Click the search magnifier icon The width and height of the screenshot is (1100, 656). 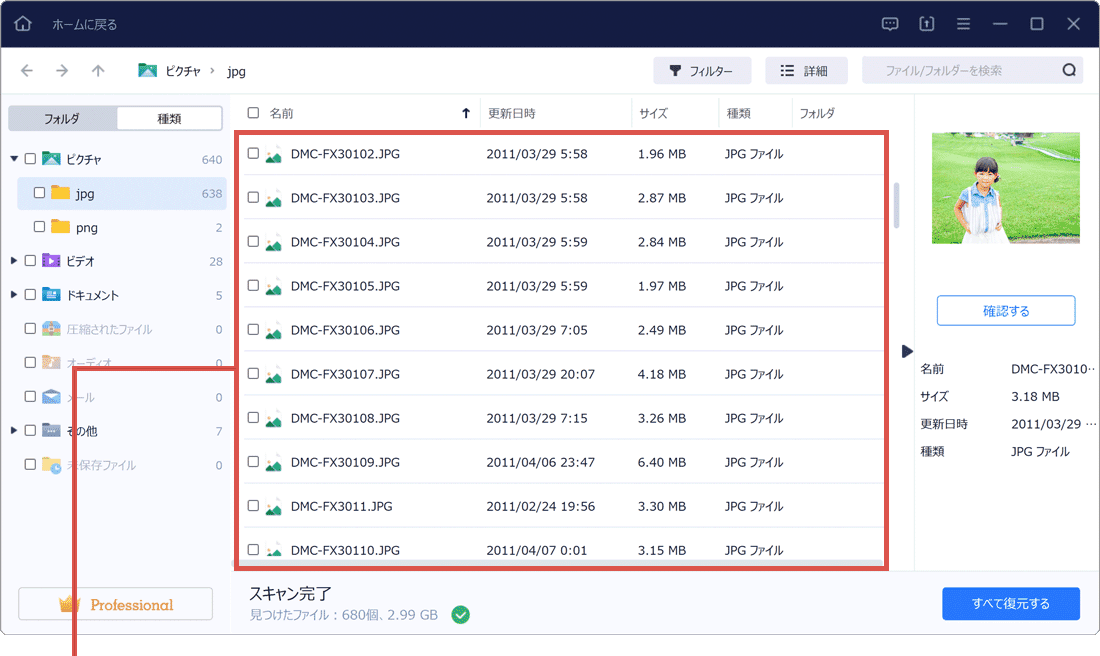[x=1069, y=70]
